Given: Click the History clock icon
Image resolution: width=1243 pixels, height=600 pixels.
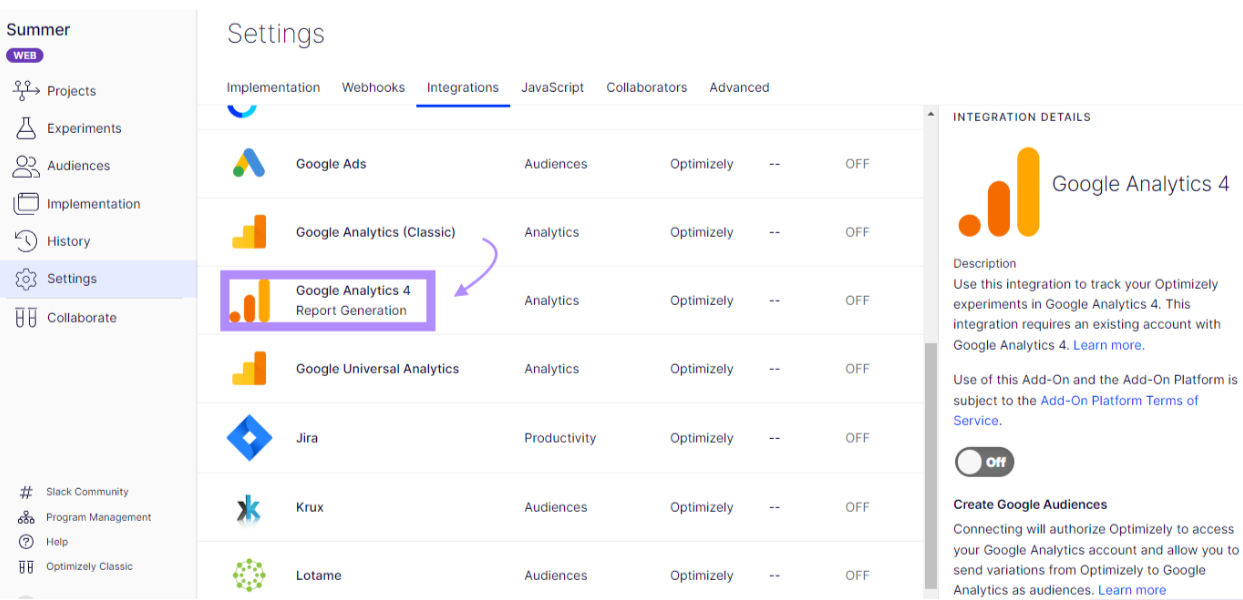Looking at the screenshot, I should 26,241.
